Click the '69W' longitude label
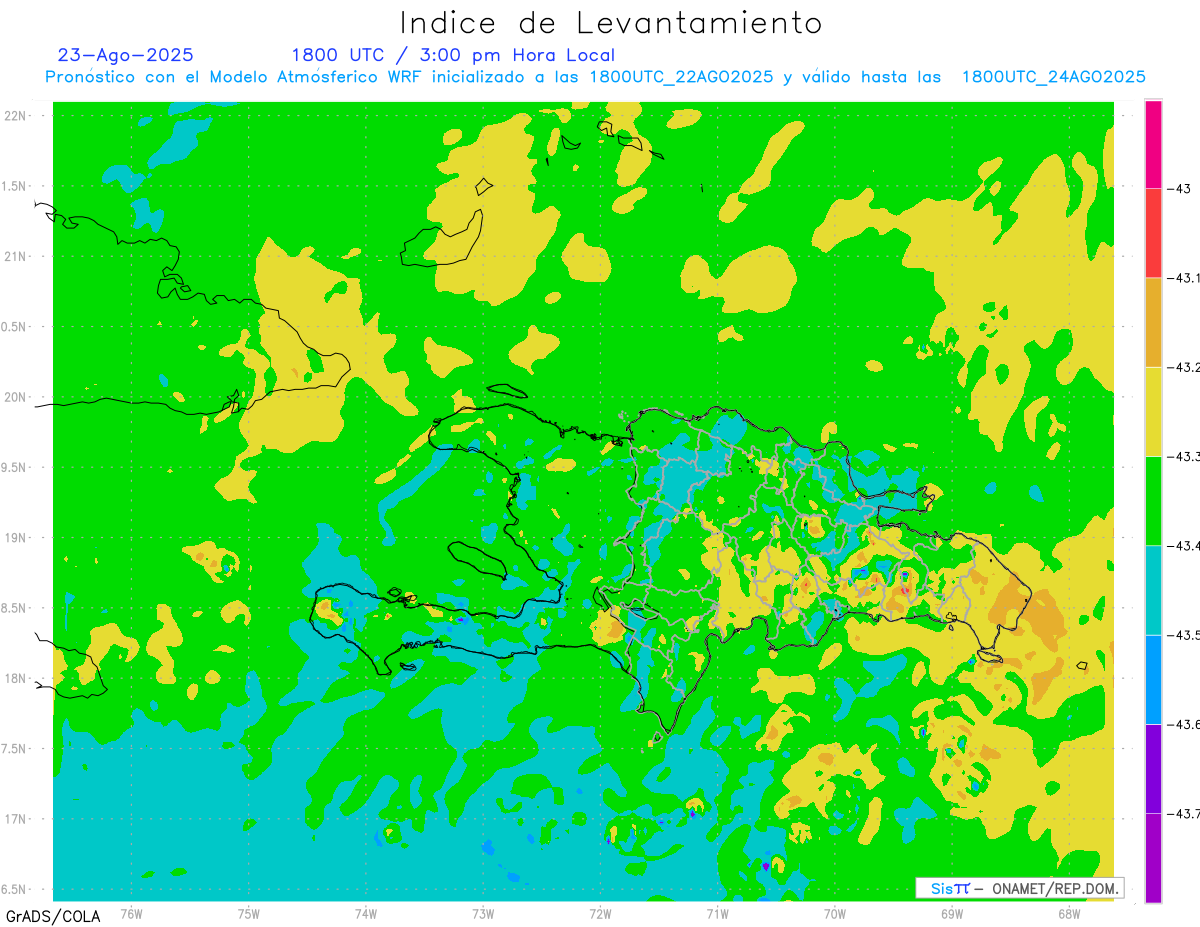Screen dimensions: 1200x927 952,913
